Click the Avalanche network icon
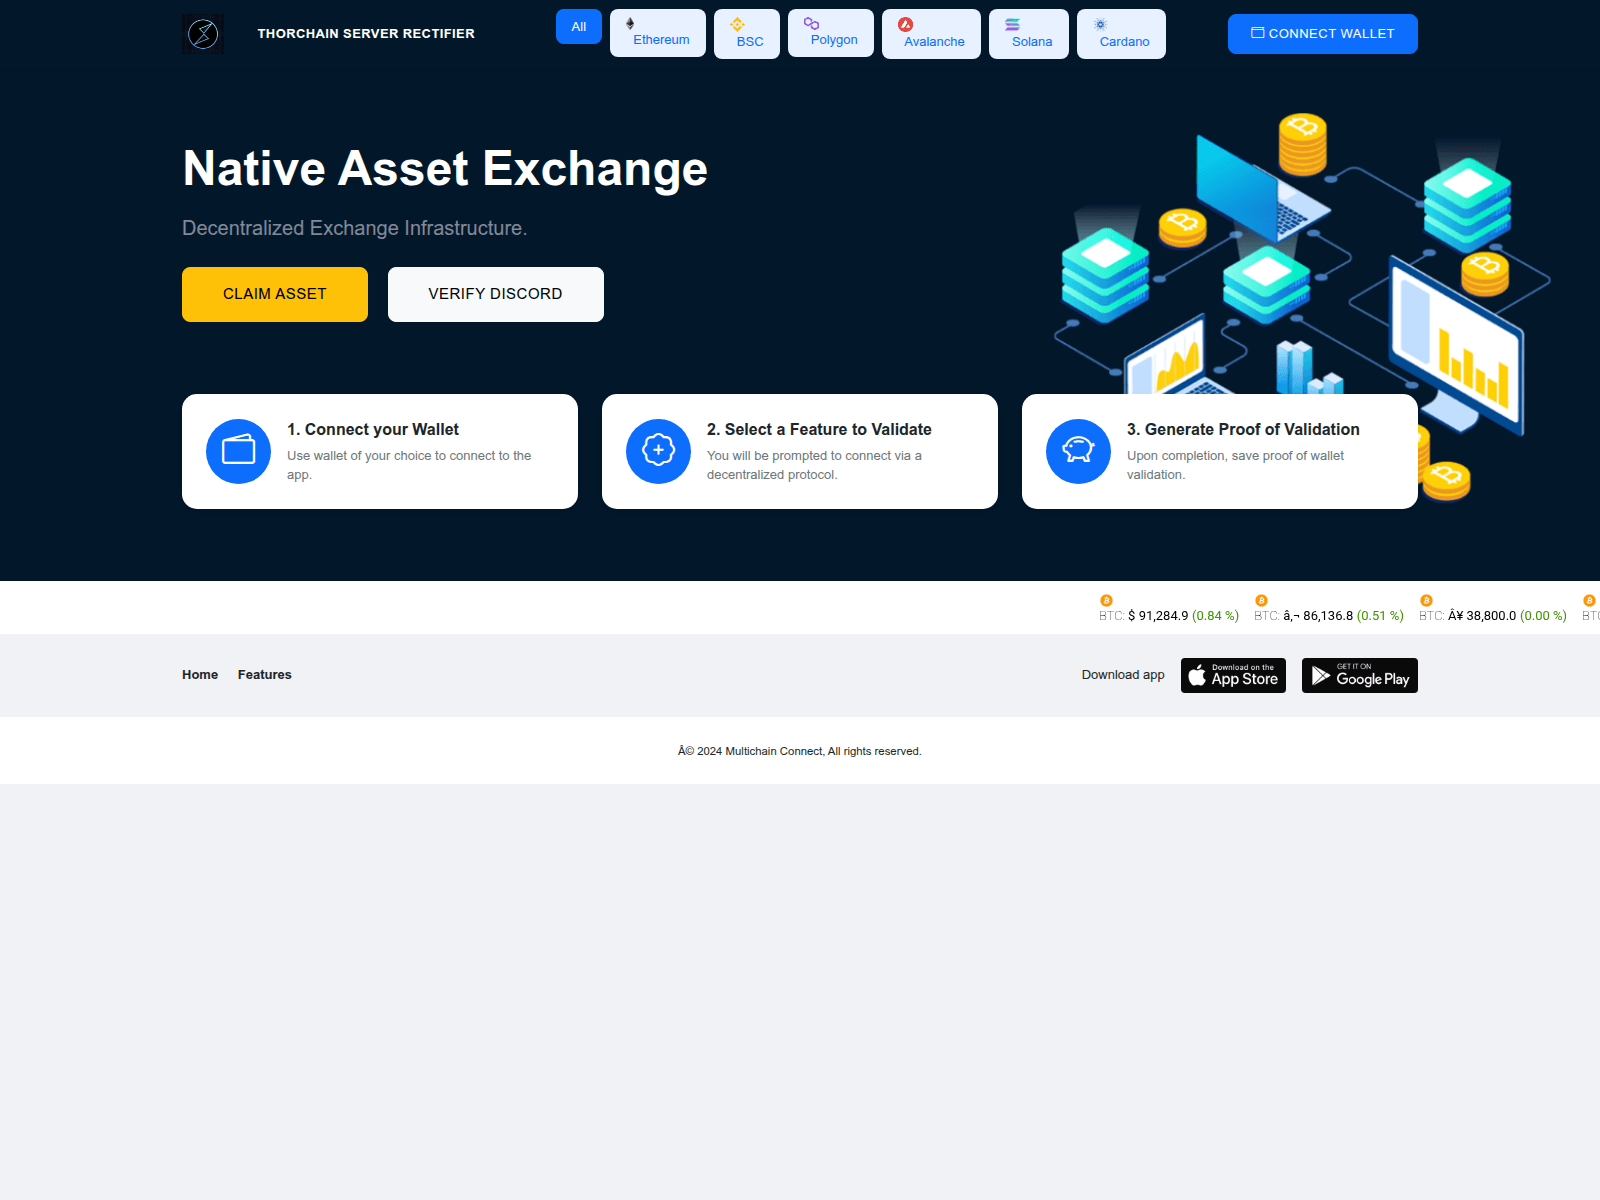Screen dimensions: 1600x1200 pos(906,24)
